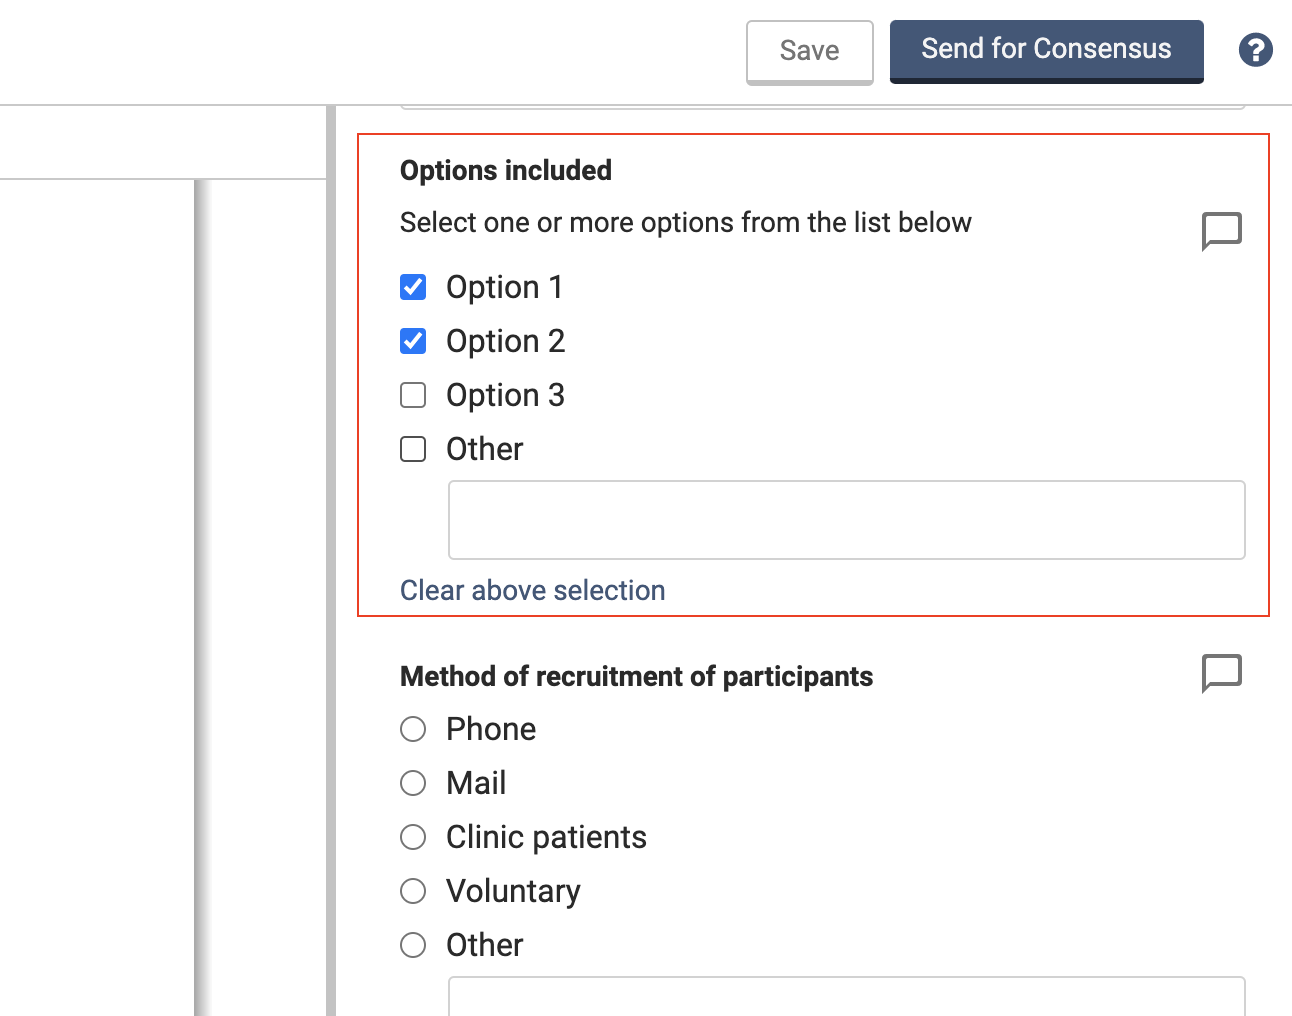Click the help question mark icon

(x=1255, y=50)
